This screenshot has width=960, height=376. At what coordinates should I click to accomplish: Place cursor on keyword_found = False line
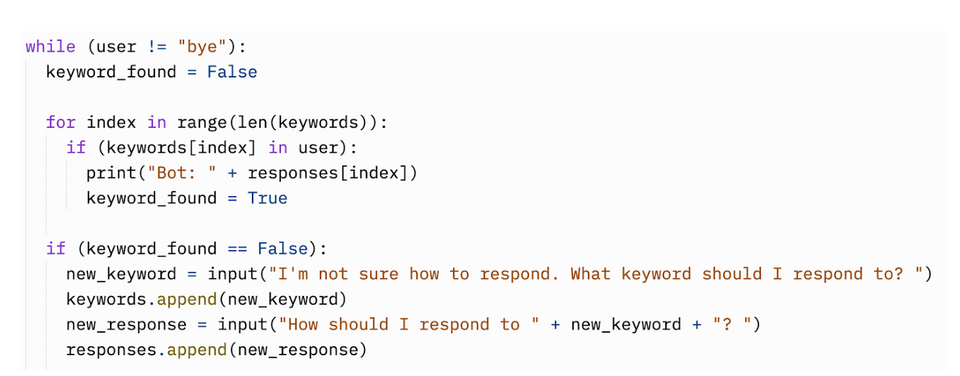[x=151, y=72]
